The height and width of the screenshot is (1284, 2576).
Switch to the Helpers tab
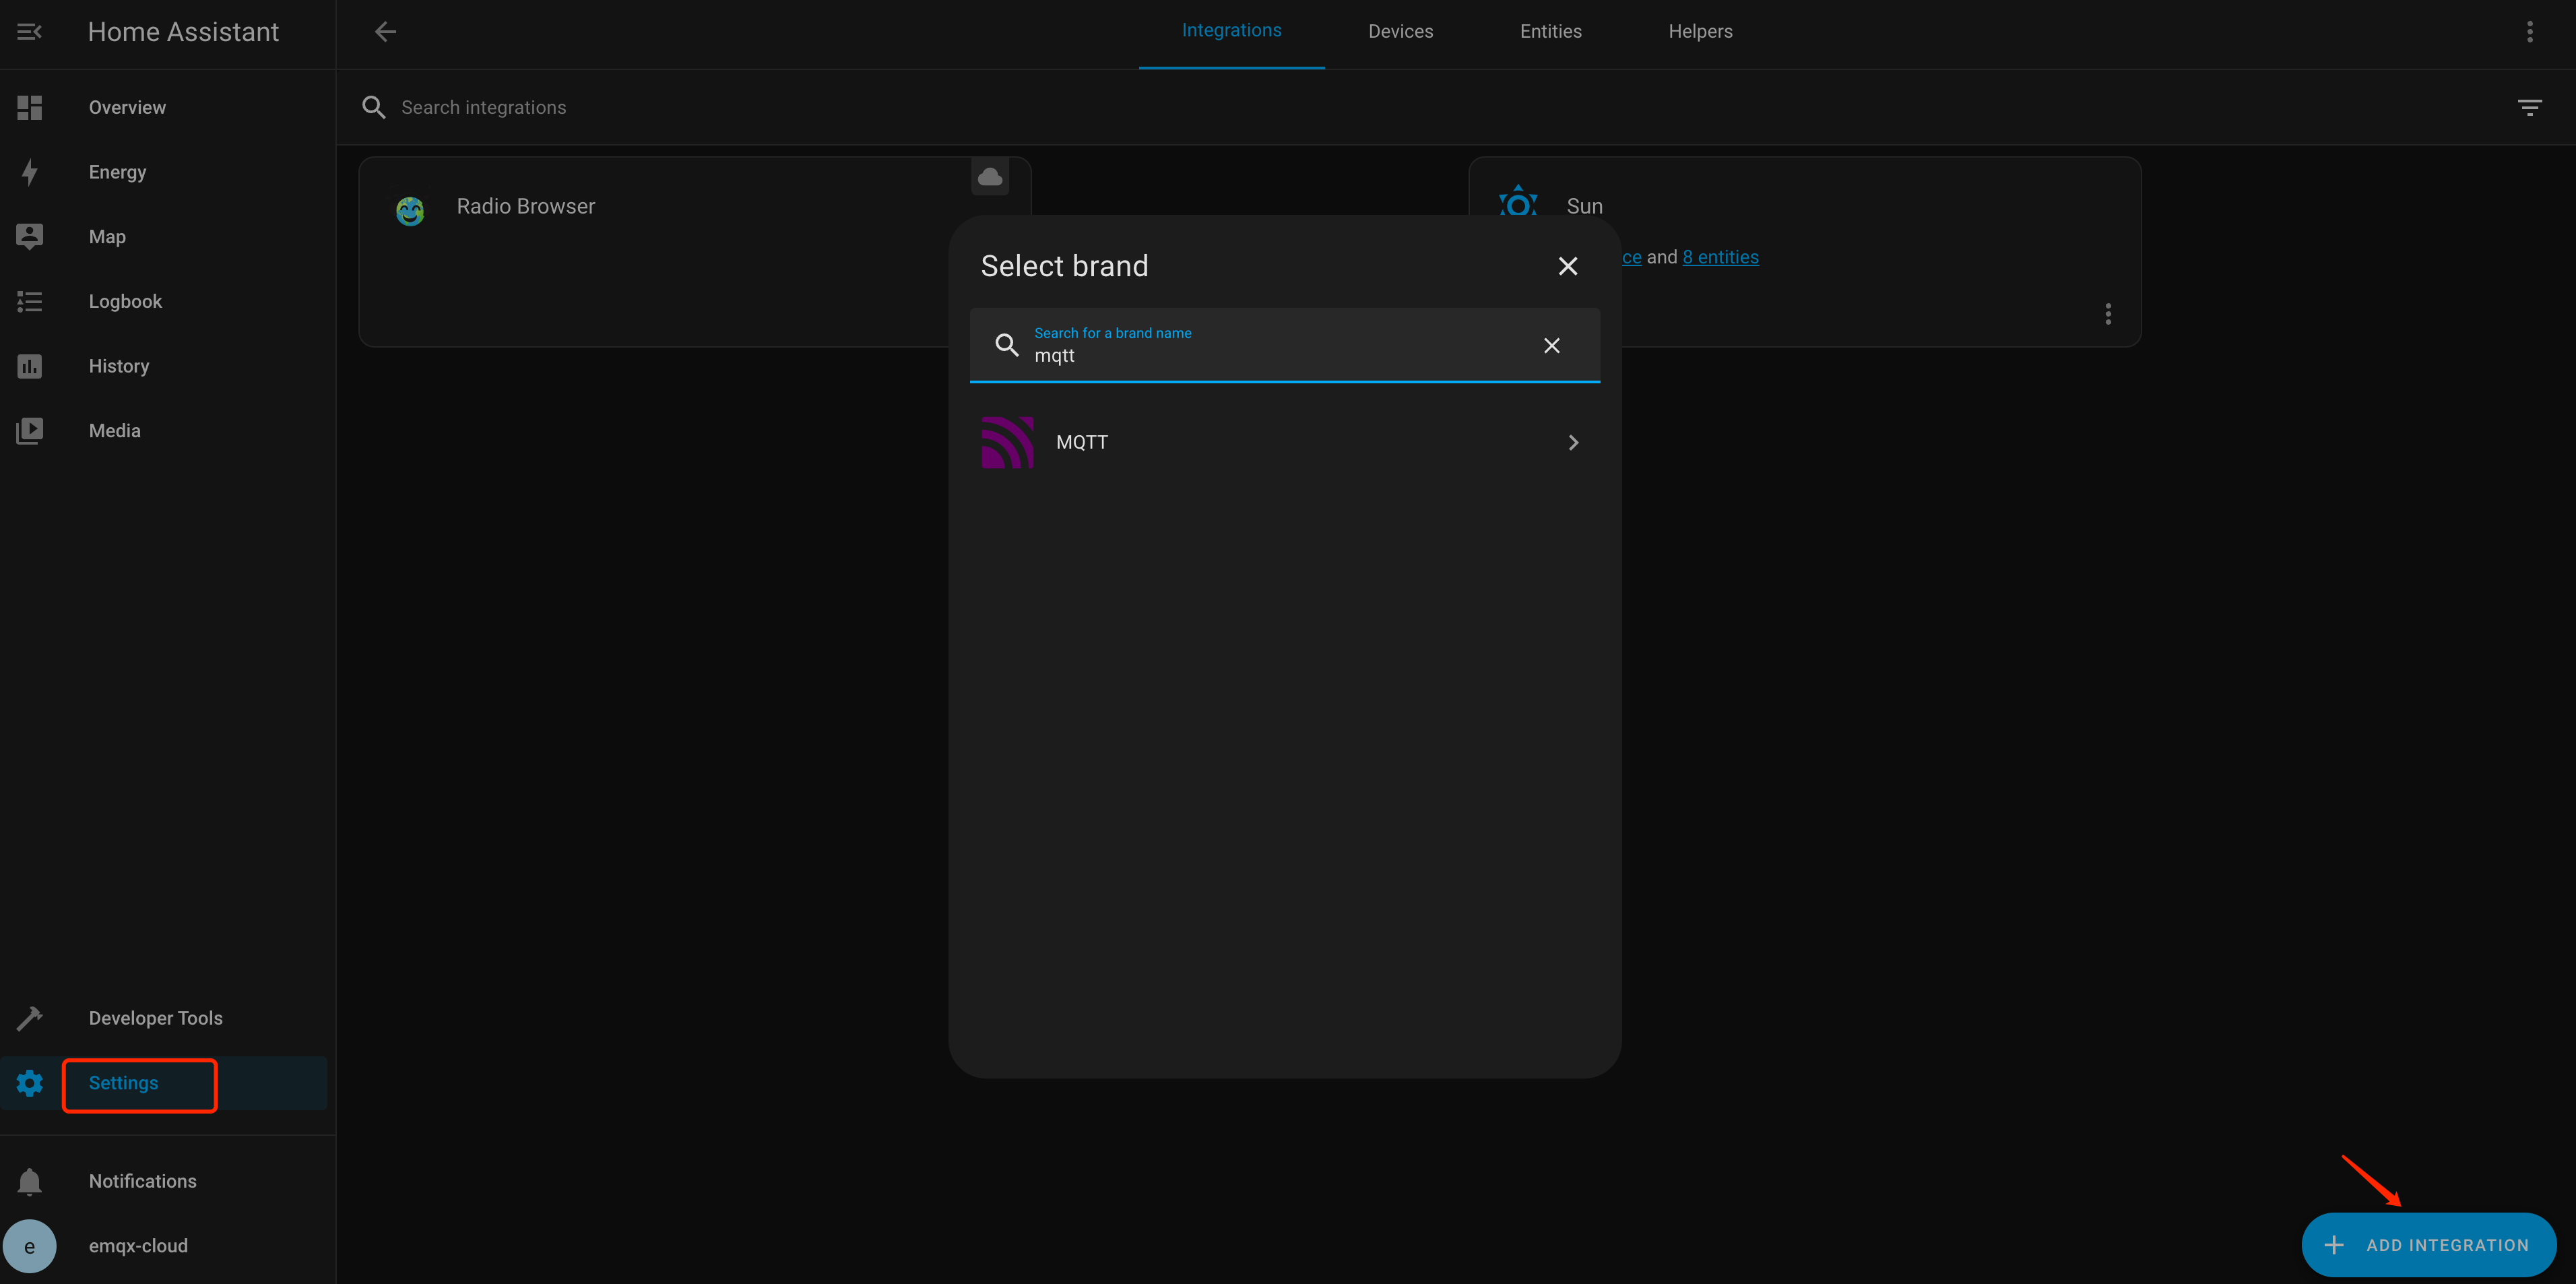[1700, 31]
